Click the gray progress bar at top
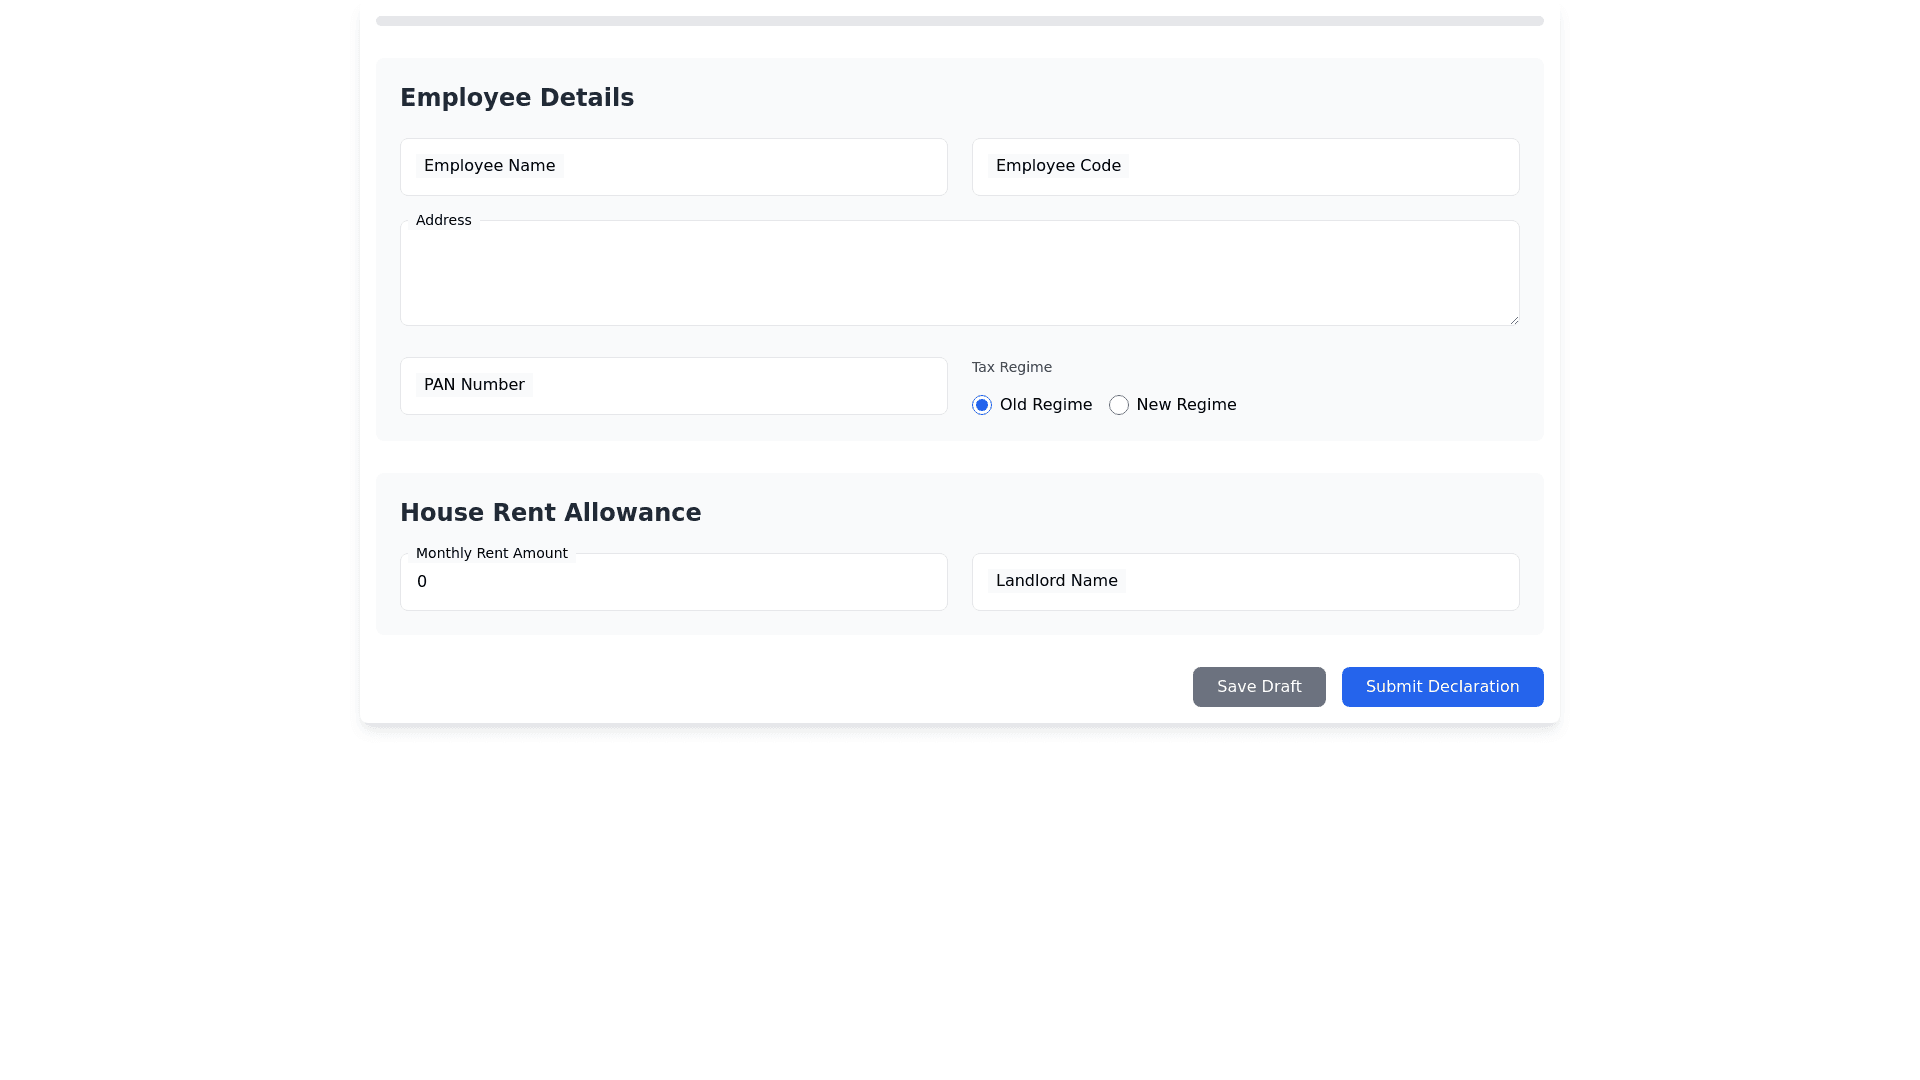 point(959,21)
